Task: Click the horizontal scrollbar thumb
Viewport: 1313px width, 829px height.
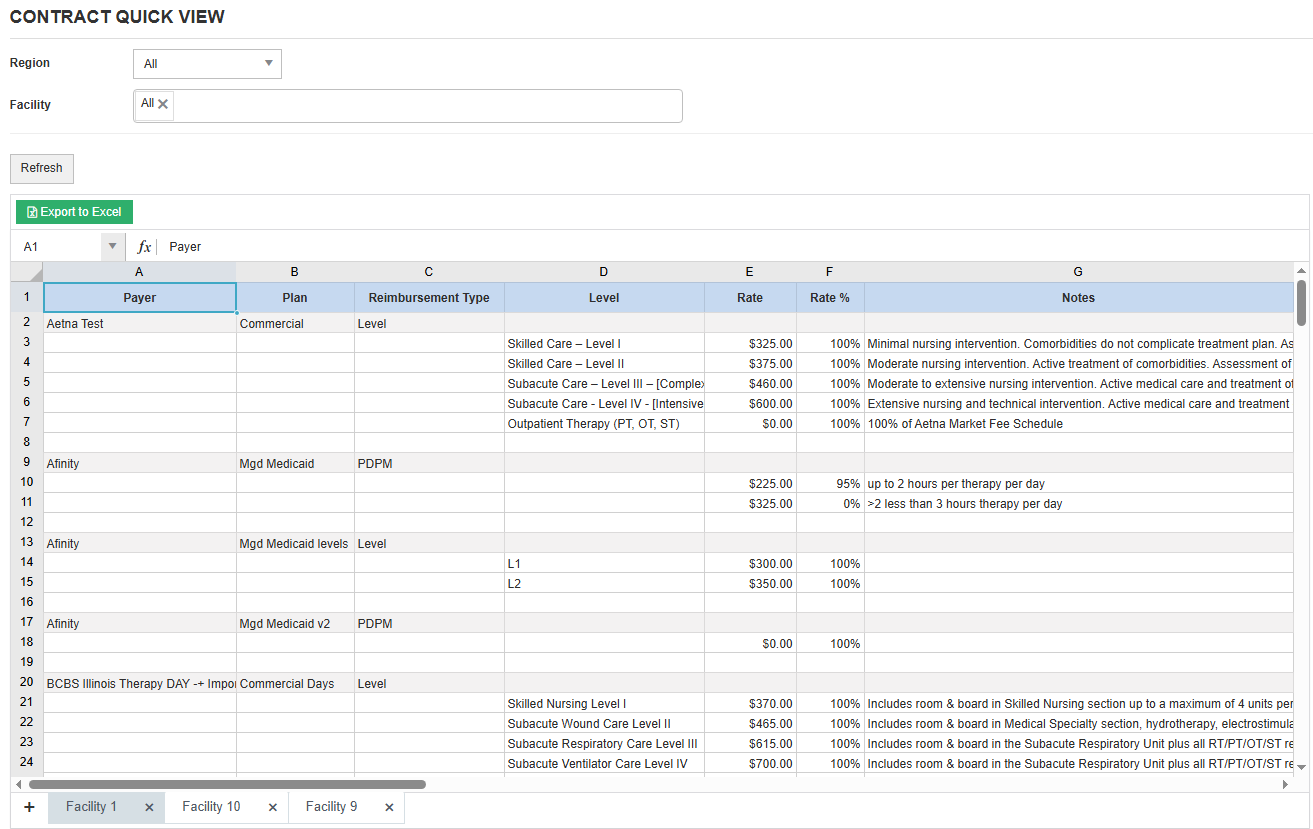Action: pyautogui.click(x=227, y=785)
